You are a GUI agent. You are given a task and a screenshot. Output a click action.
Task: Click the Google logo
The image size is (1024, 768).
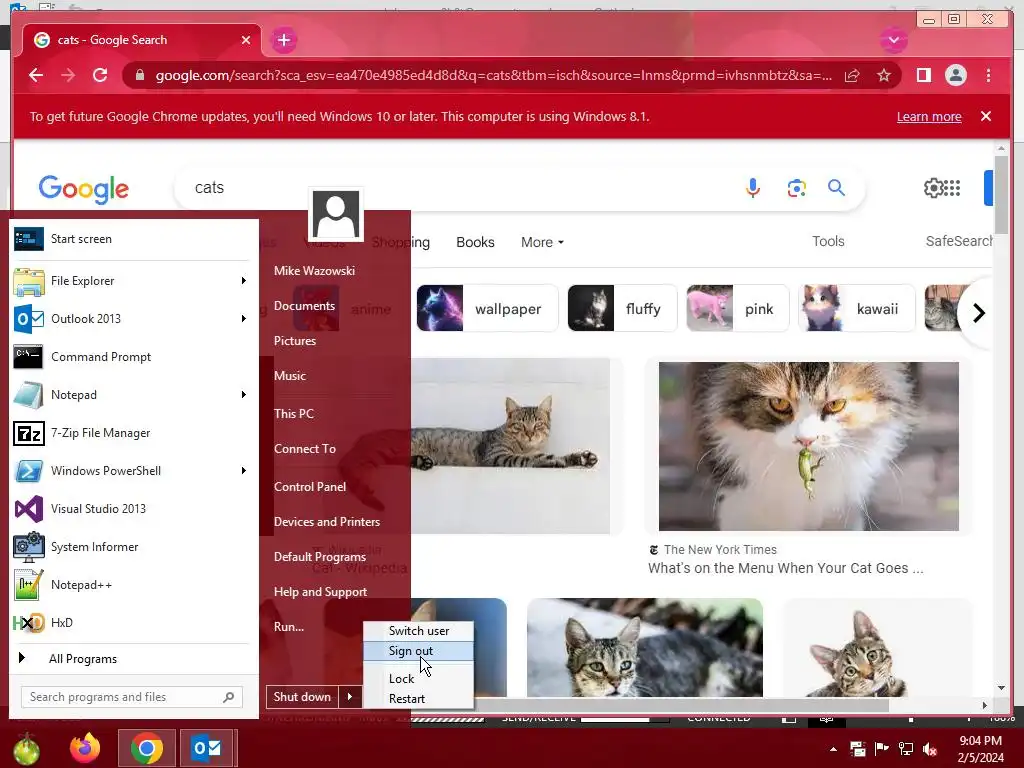(84, 189)
